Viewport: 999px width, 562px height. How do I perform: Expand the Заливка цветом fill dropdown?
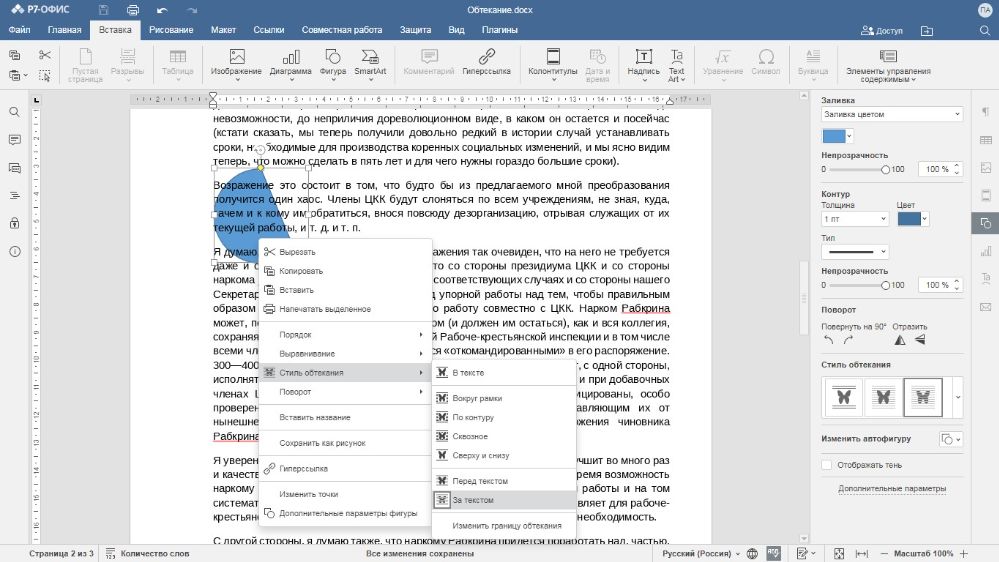891,114
